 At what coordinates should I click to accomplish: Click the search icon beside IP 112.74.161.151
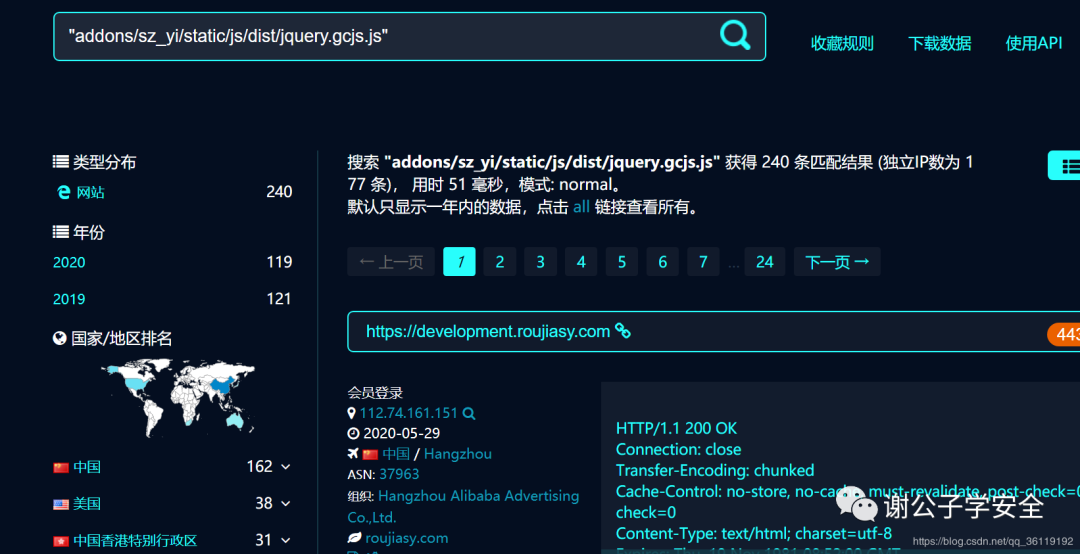click(x=468, y=413)
